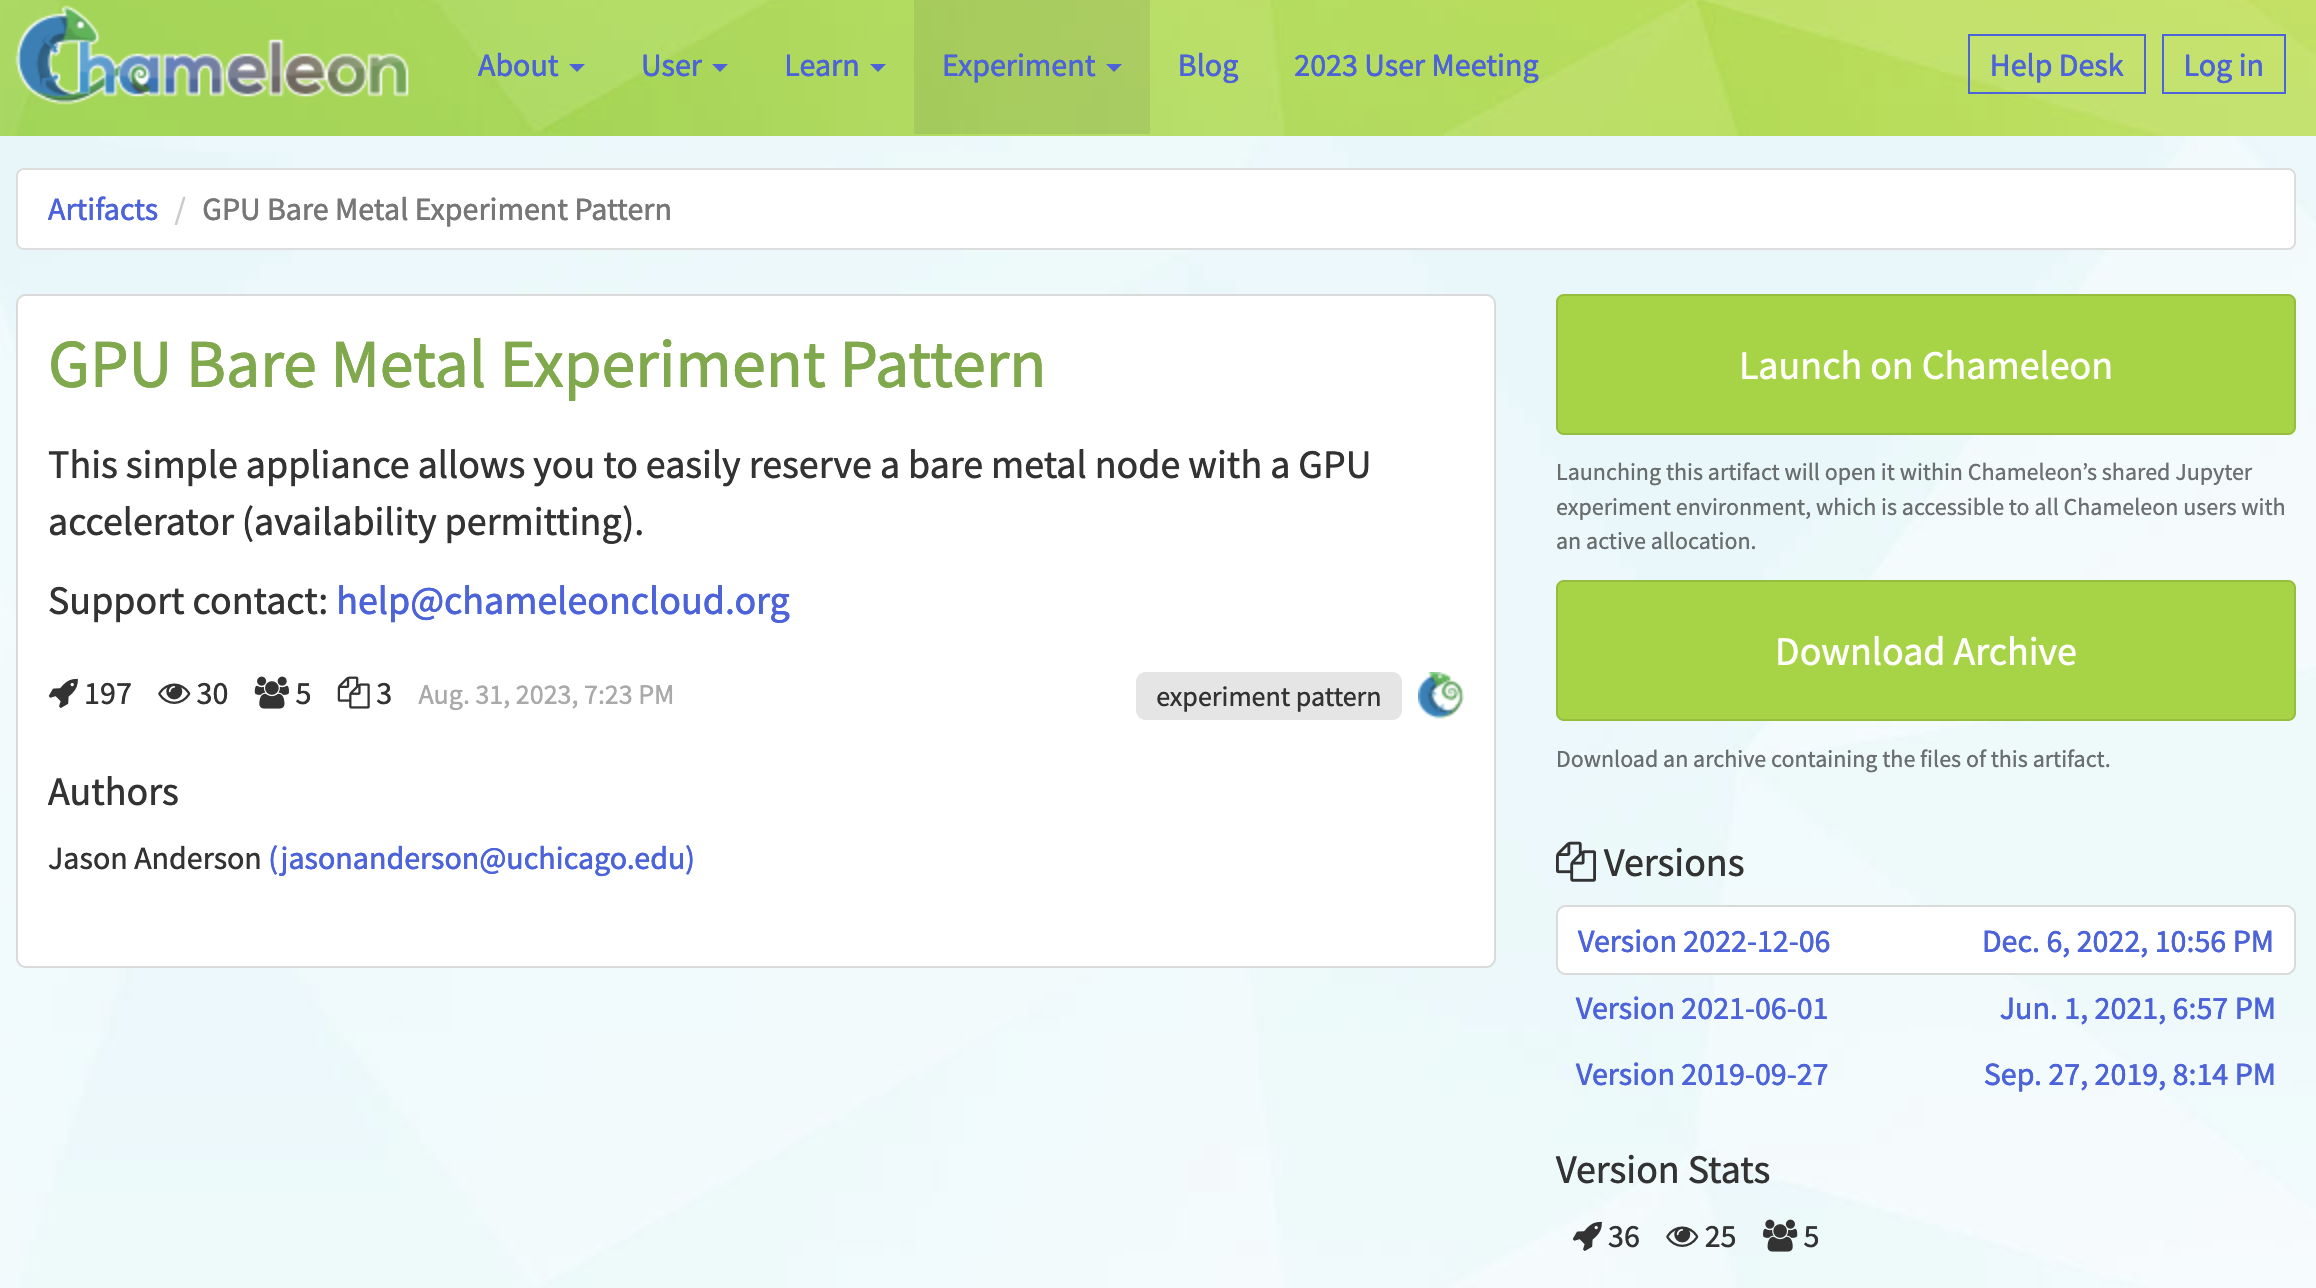Expand the Experiment dropdown menu

(x=1031, y=66)
